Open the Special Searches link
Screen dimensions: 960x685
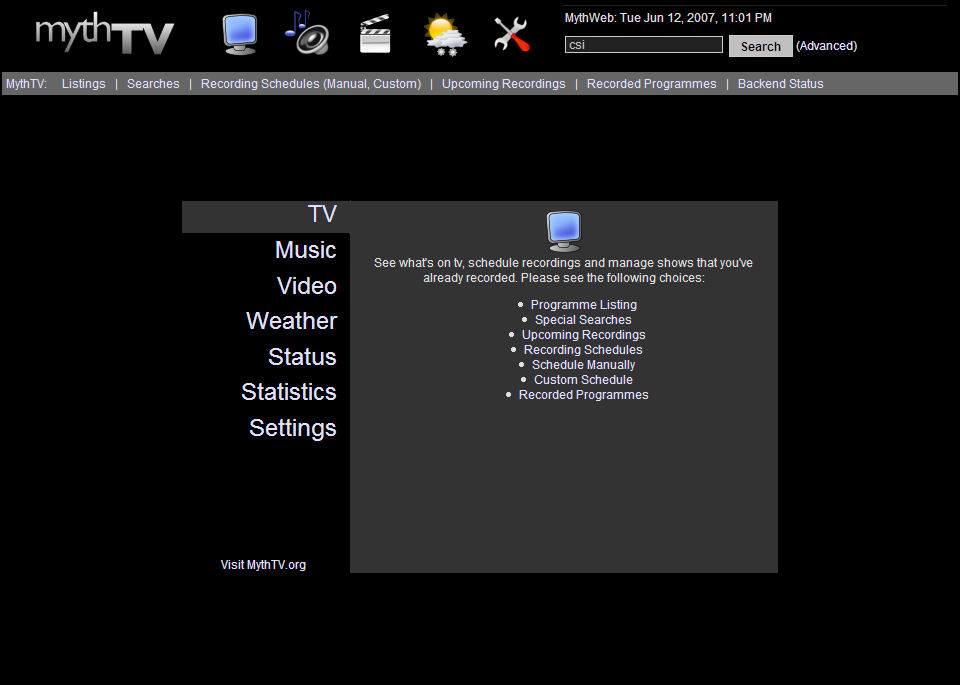pyautogui.click(x=583, y=320)
